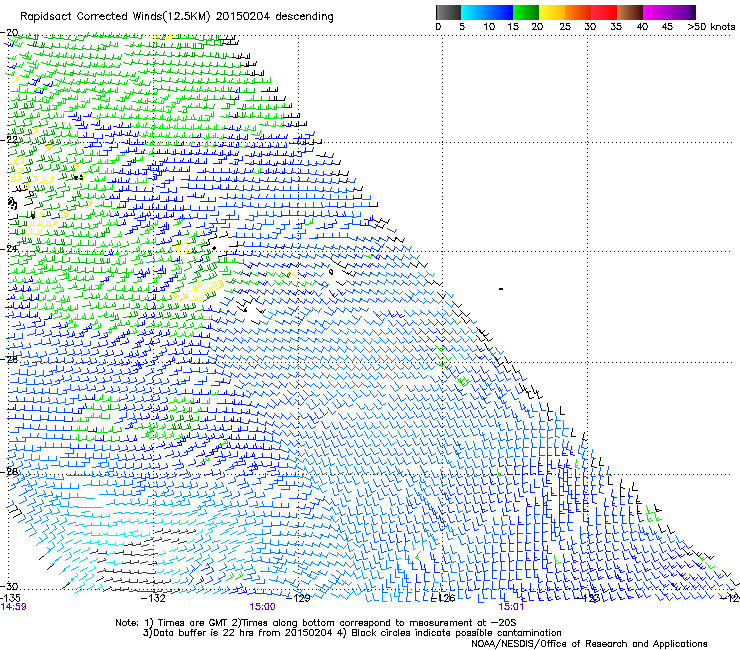This screenshot has height=650, width=740.
Task: Click the "-132" longitude axis label
Action: [x=154, y=598]
